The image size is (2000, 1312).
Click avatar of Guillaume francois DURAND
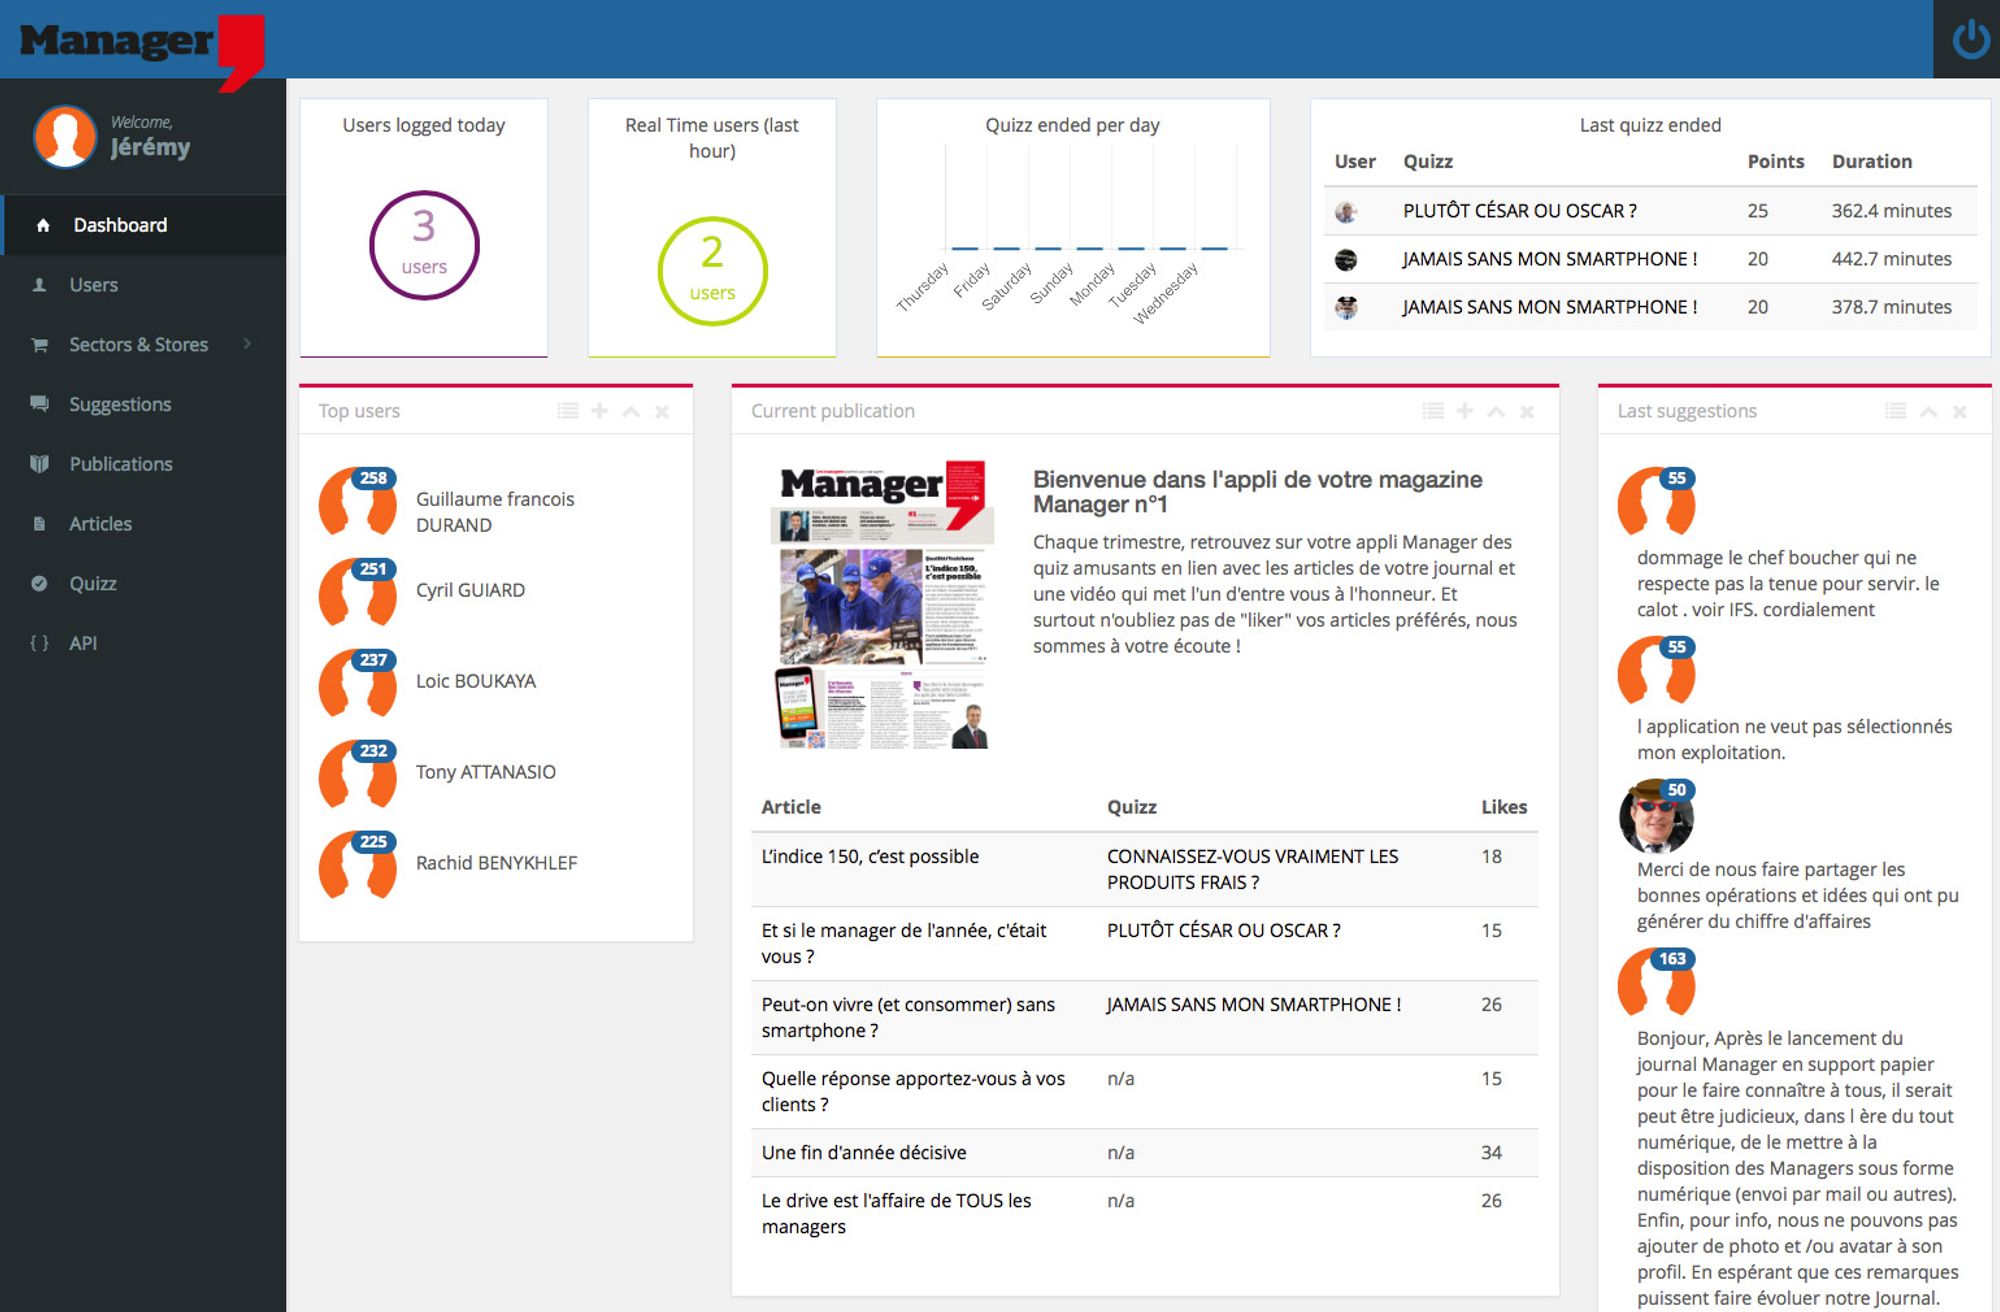coord(358,501)
